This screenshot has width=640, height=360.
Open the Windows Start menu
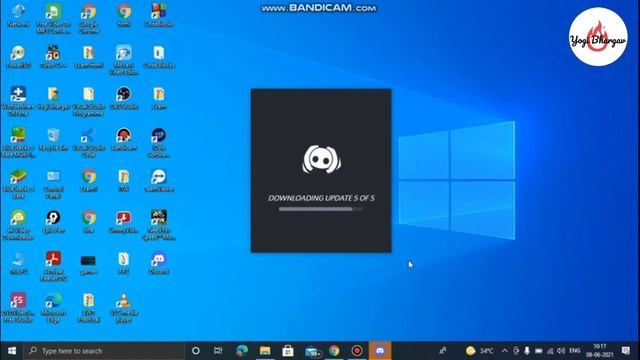click(12, 351)
